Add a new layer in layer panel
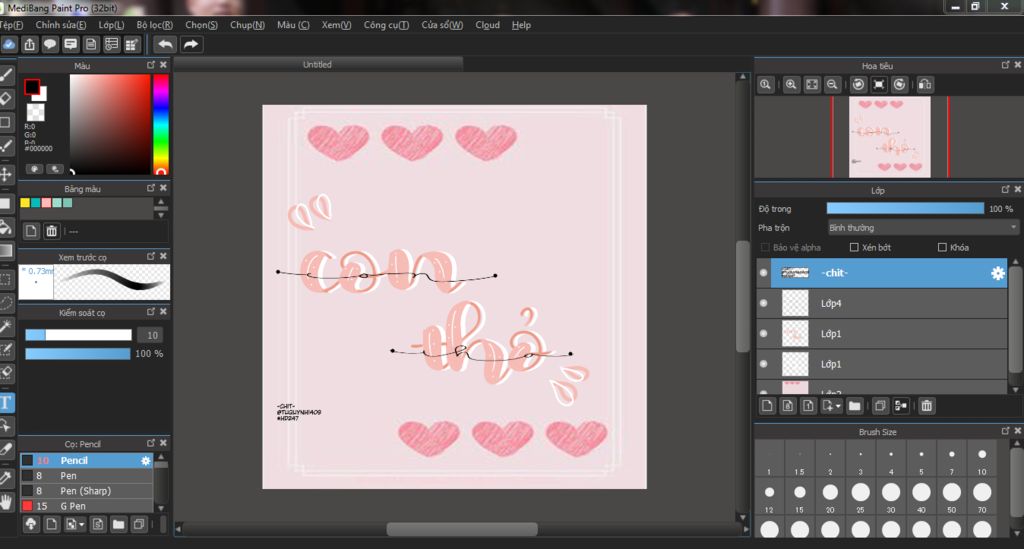Viewport: 1024px width, 549px height. point(767,406)
